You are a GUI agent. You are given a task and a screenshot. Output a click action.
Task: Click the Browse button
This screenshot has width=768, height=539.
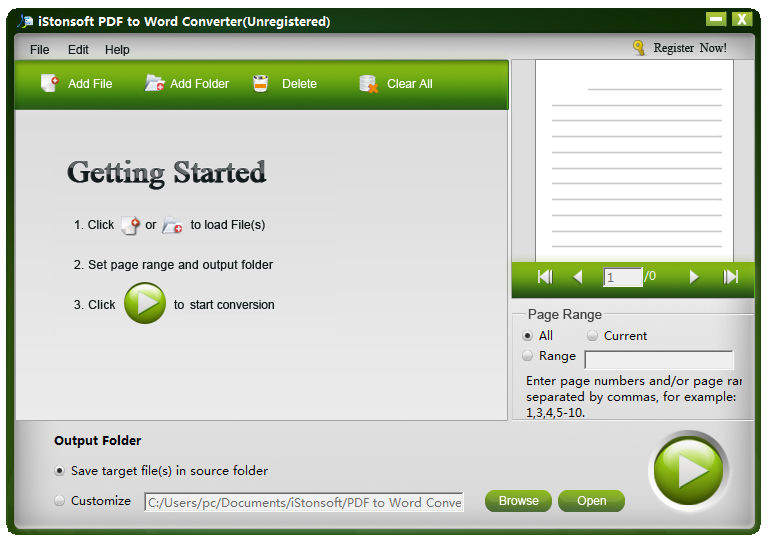(518, 501)
